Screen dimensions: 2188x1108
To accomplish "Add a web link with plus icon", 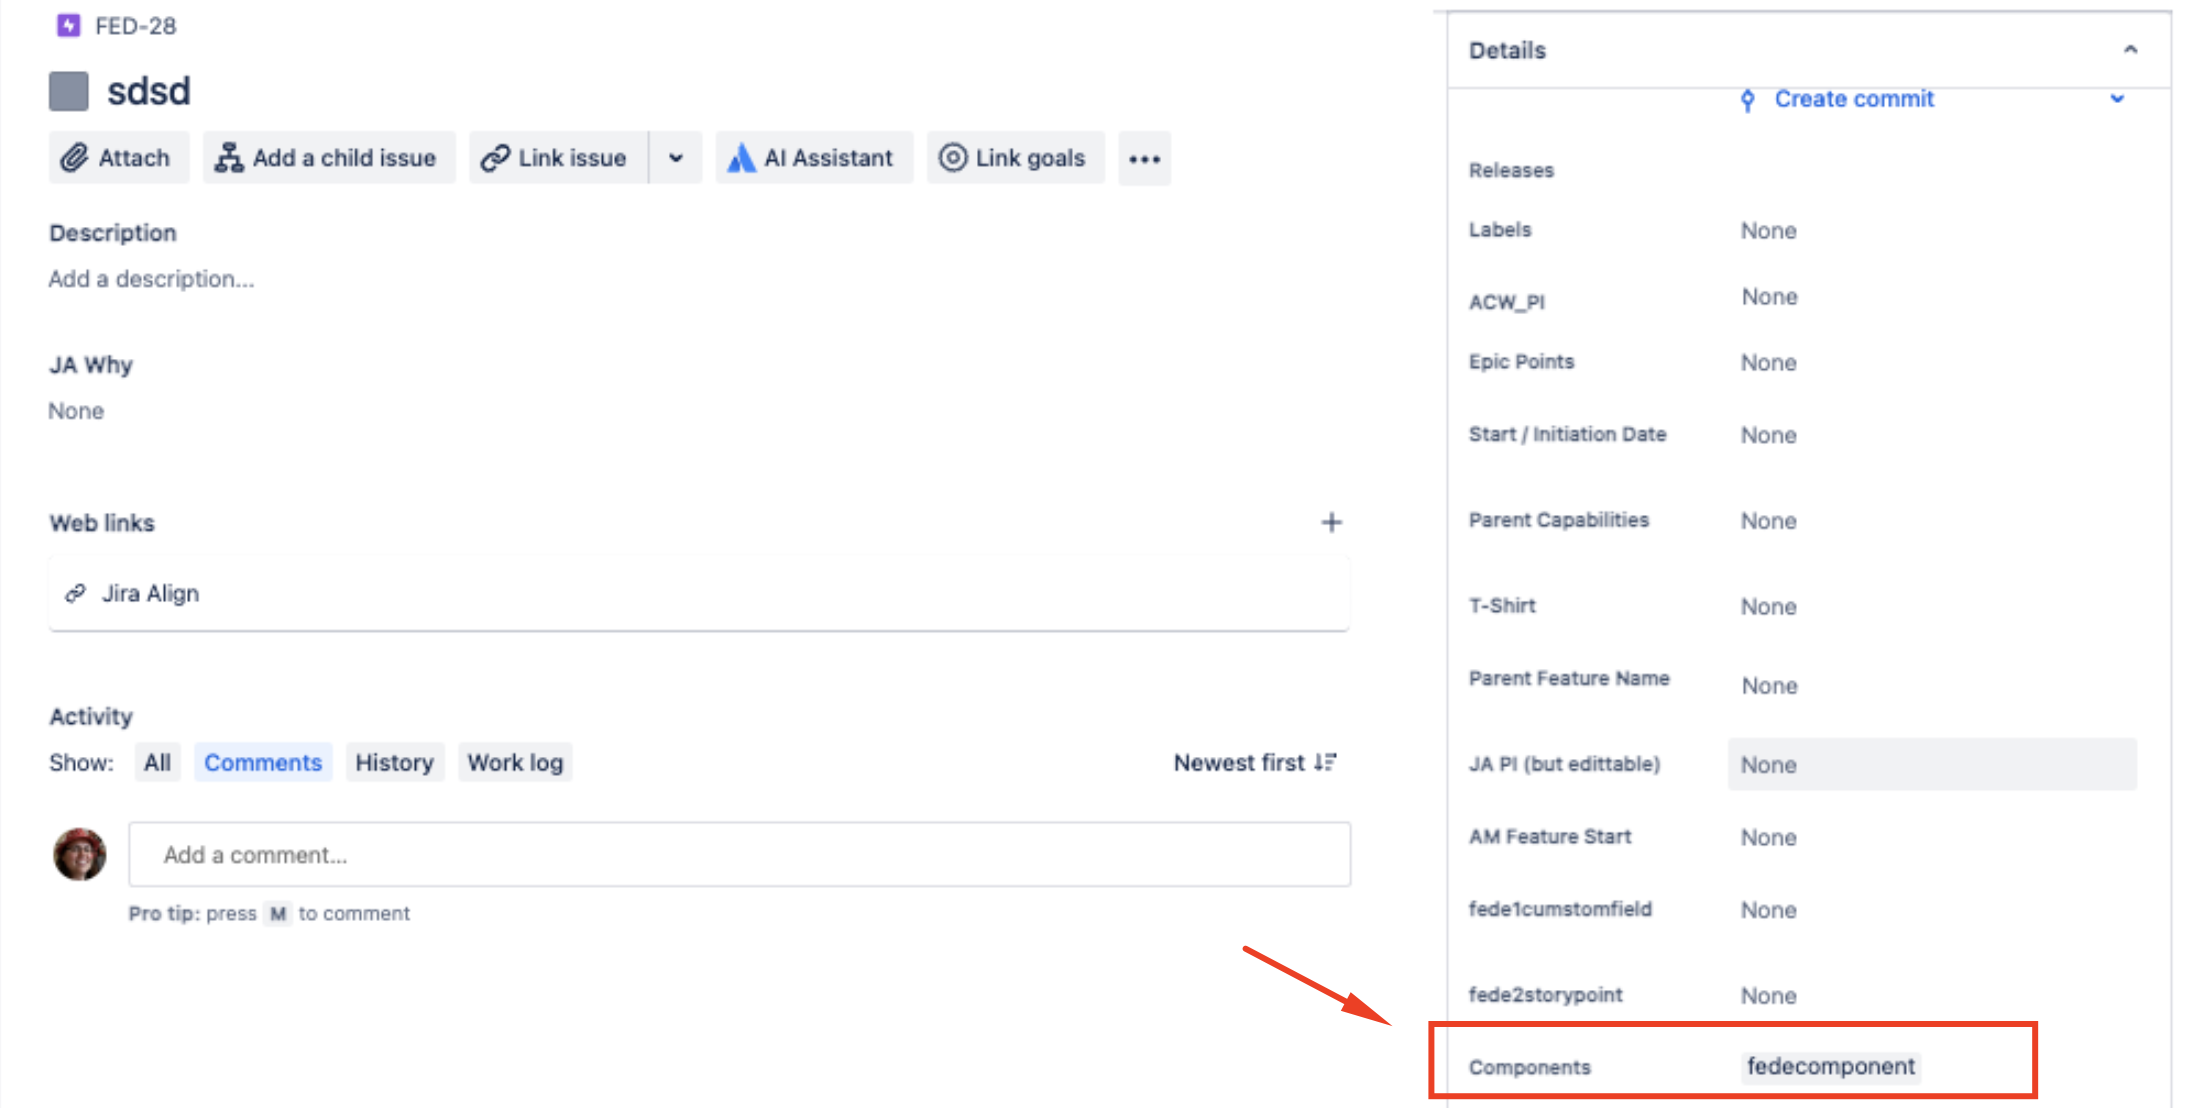I will pos(1331,522).
